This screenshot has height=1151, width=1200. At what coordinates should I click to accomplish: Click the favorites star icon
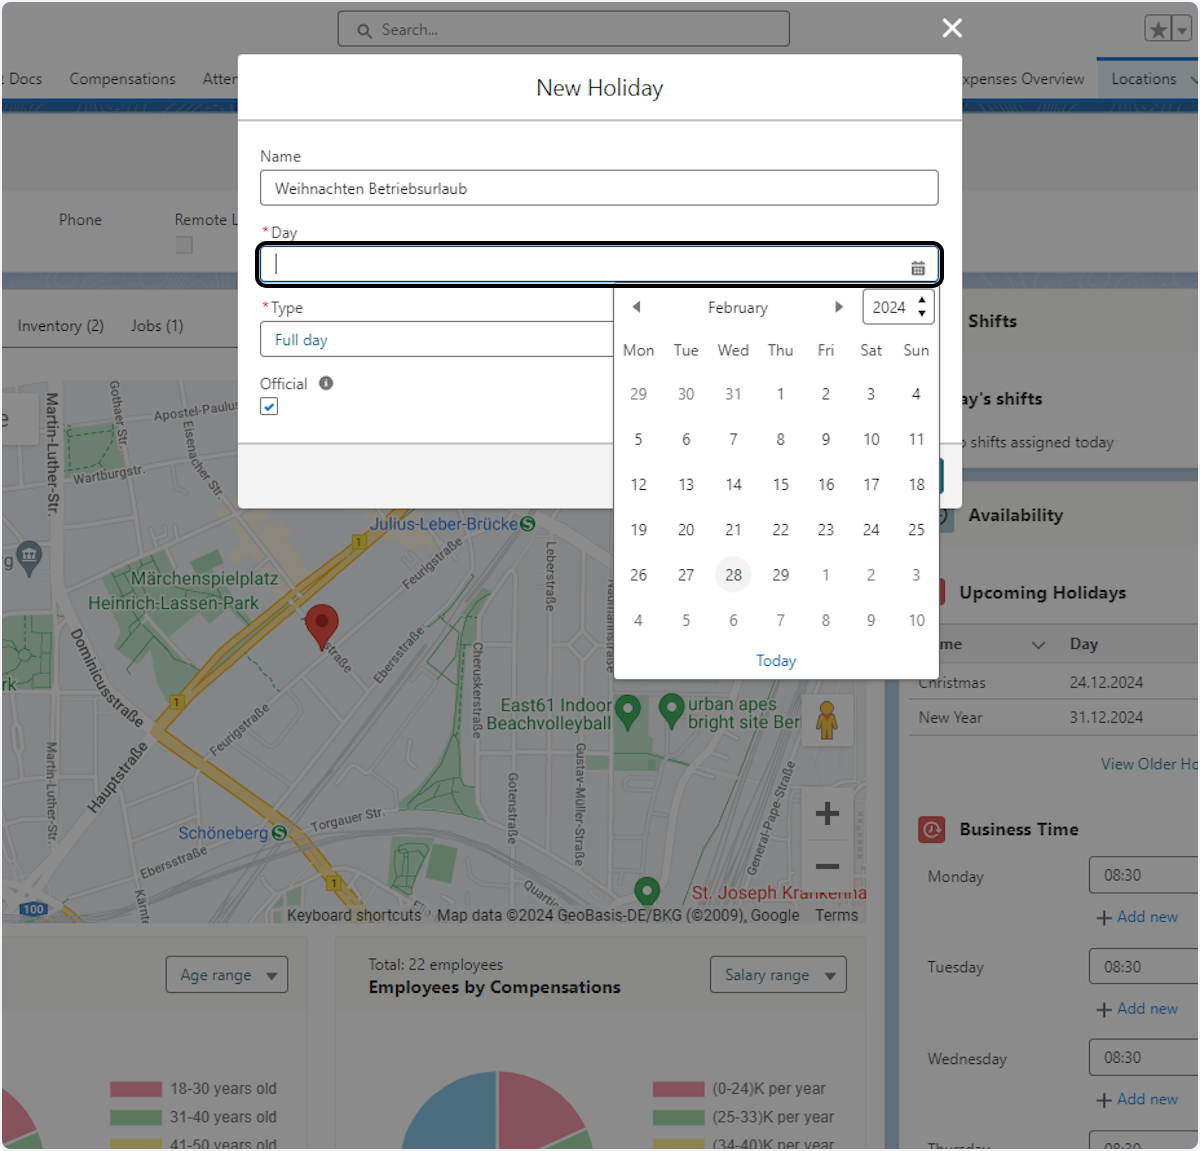pos(1158,29)
